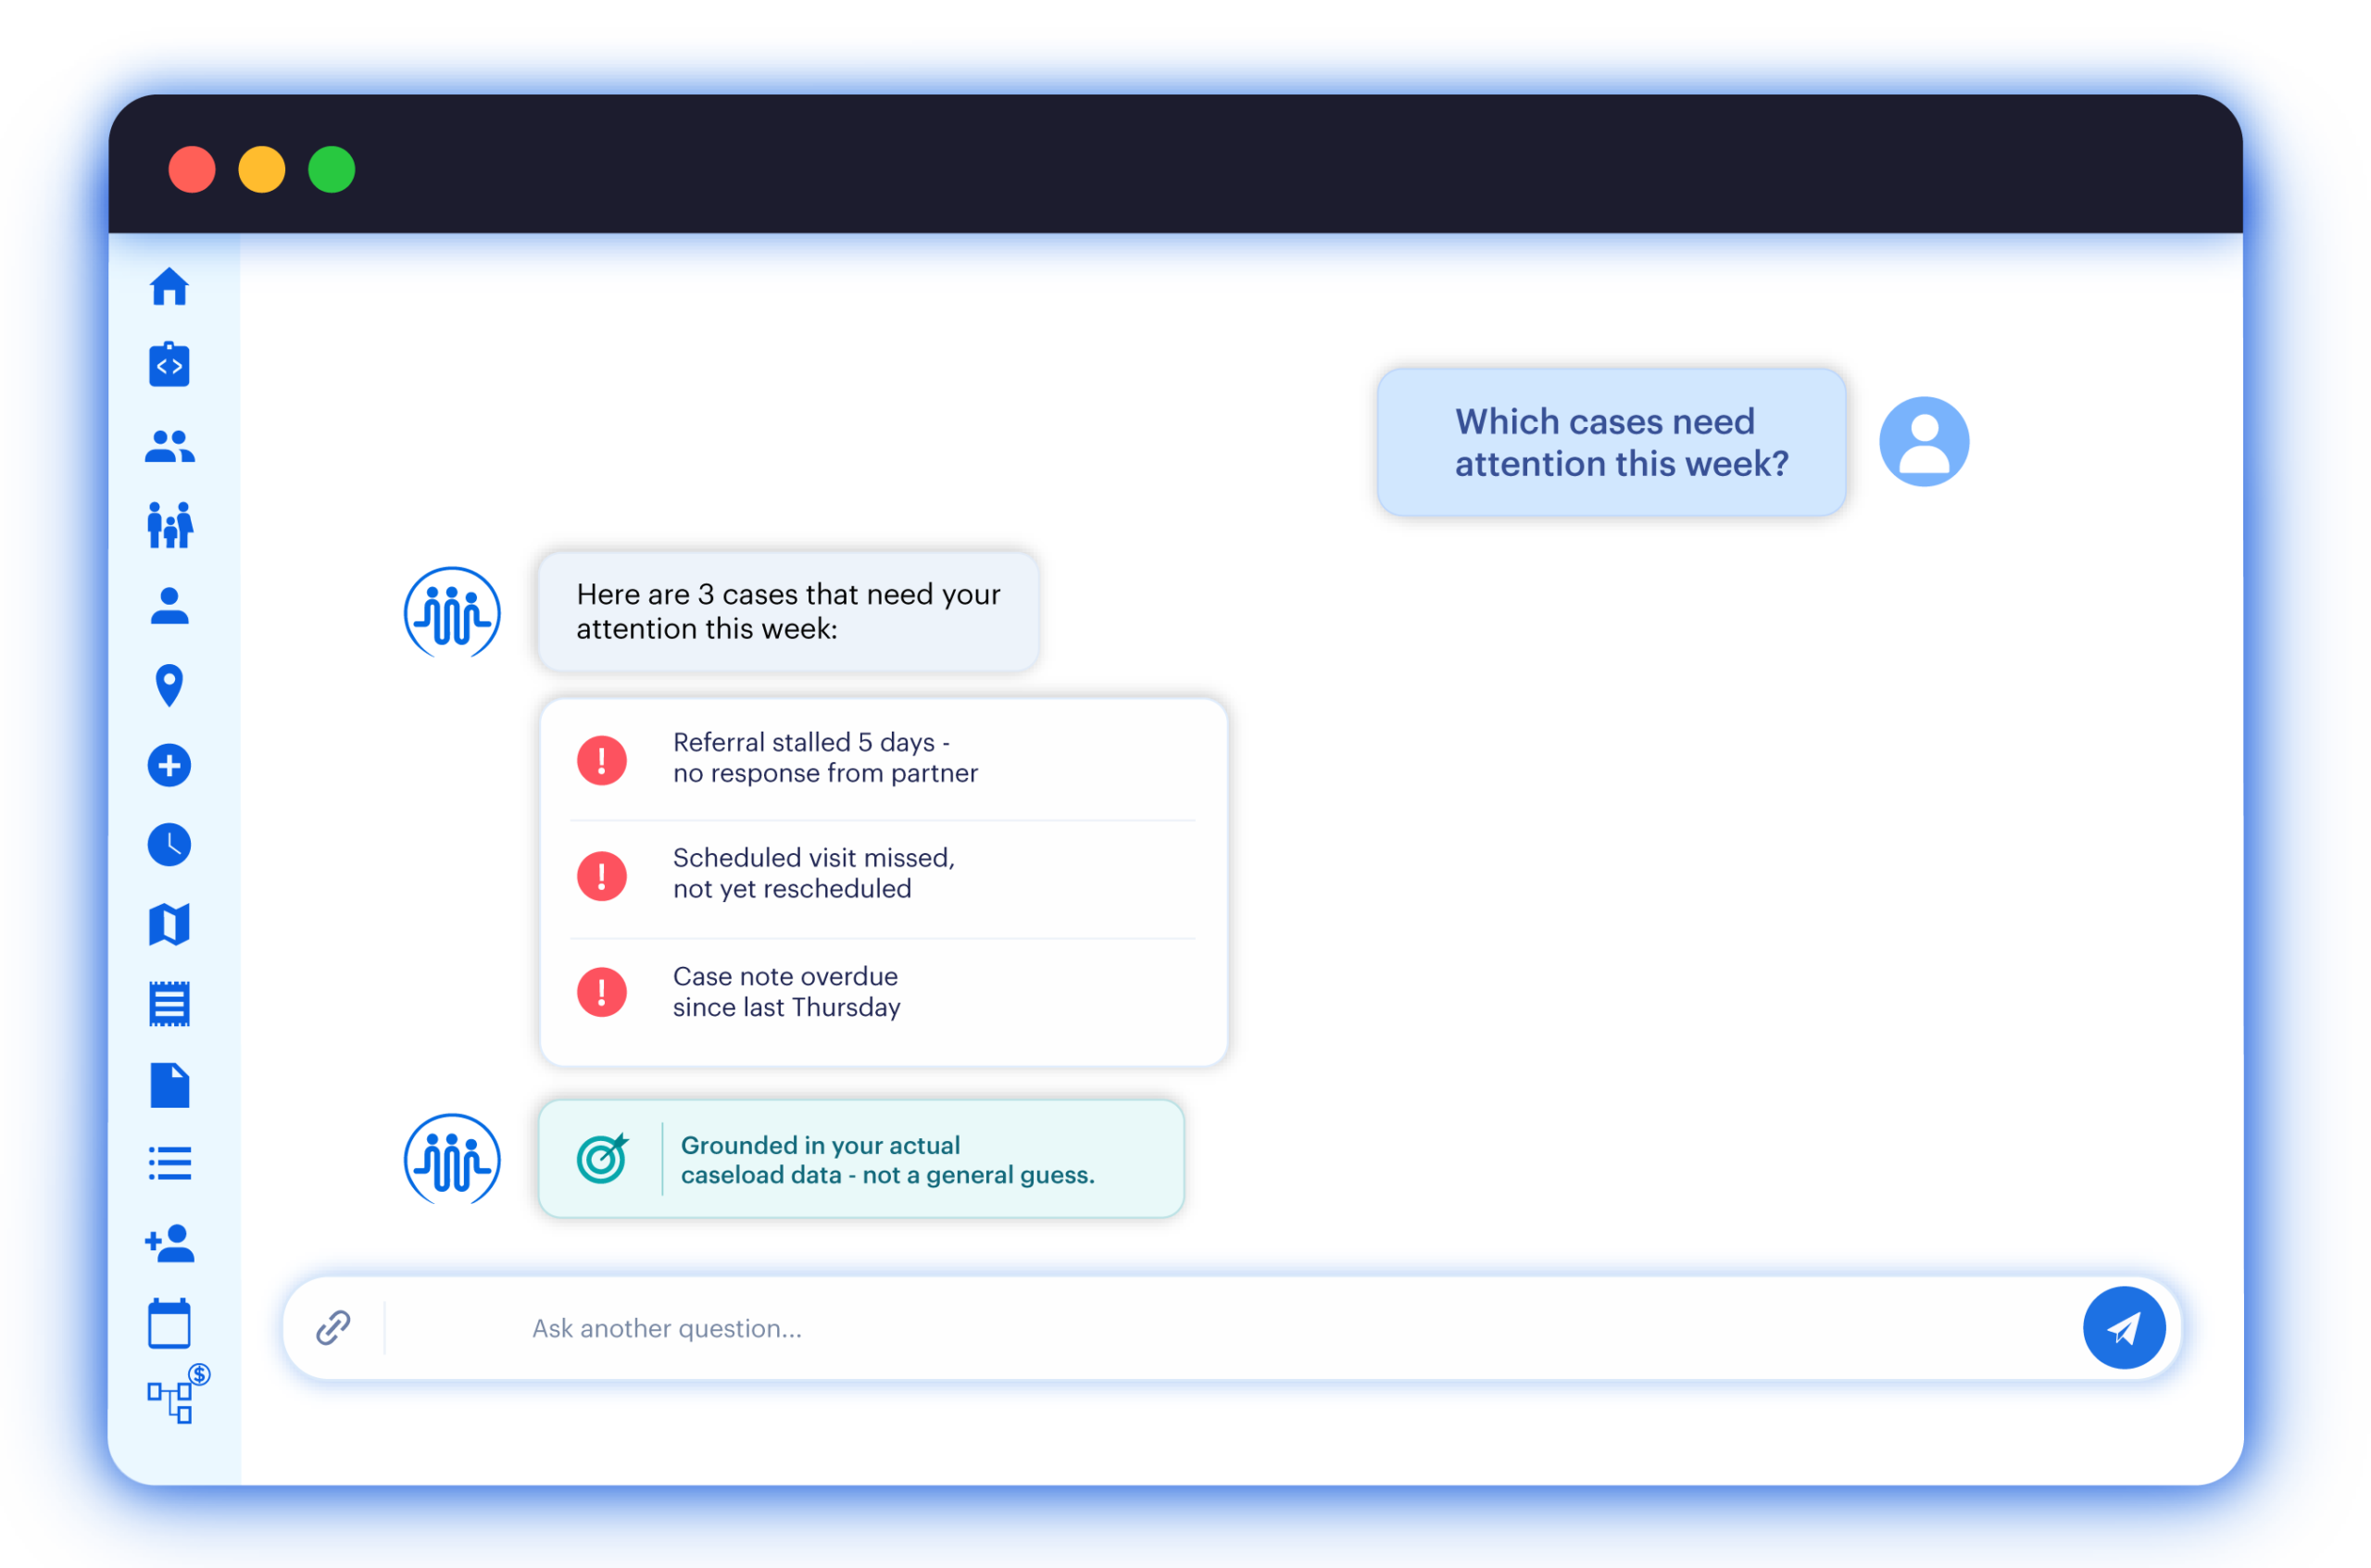Open the single person icon in sidebar

pyautogui.click(x=169, y=606)
